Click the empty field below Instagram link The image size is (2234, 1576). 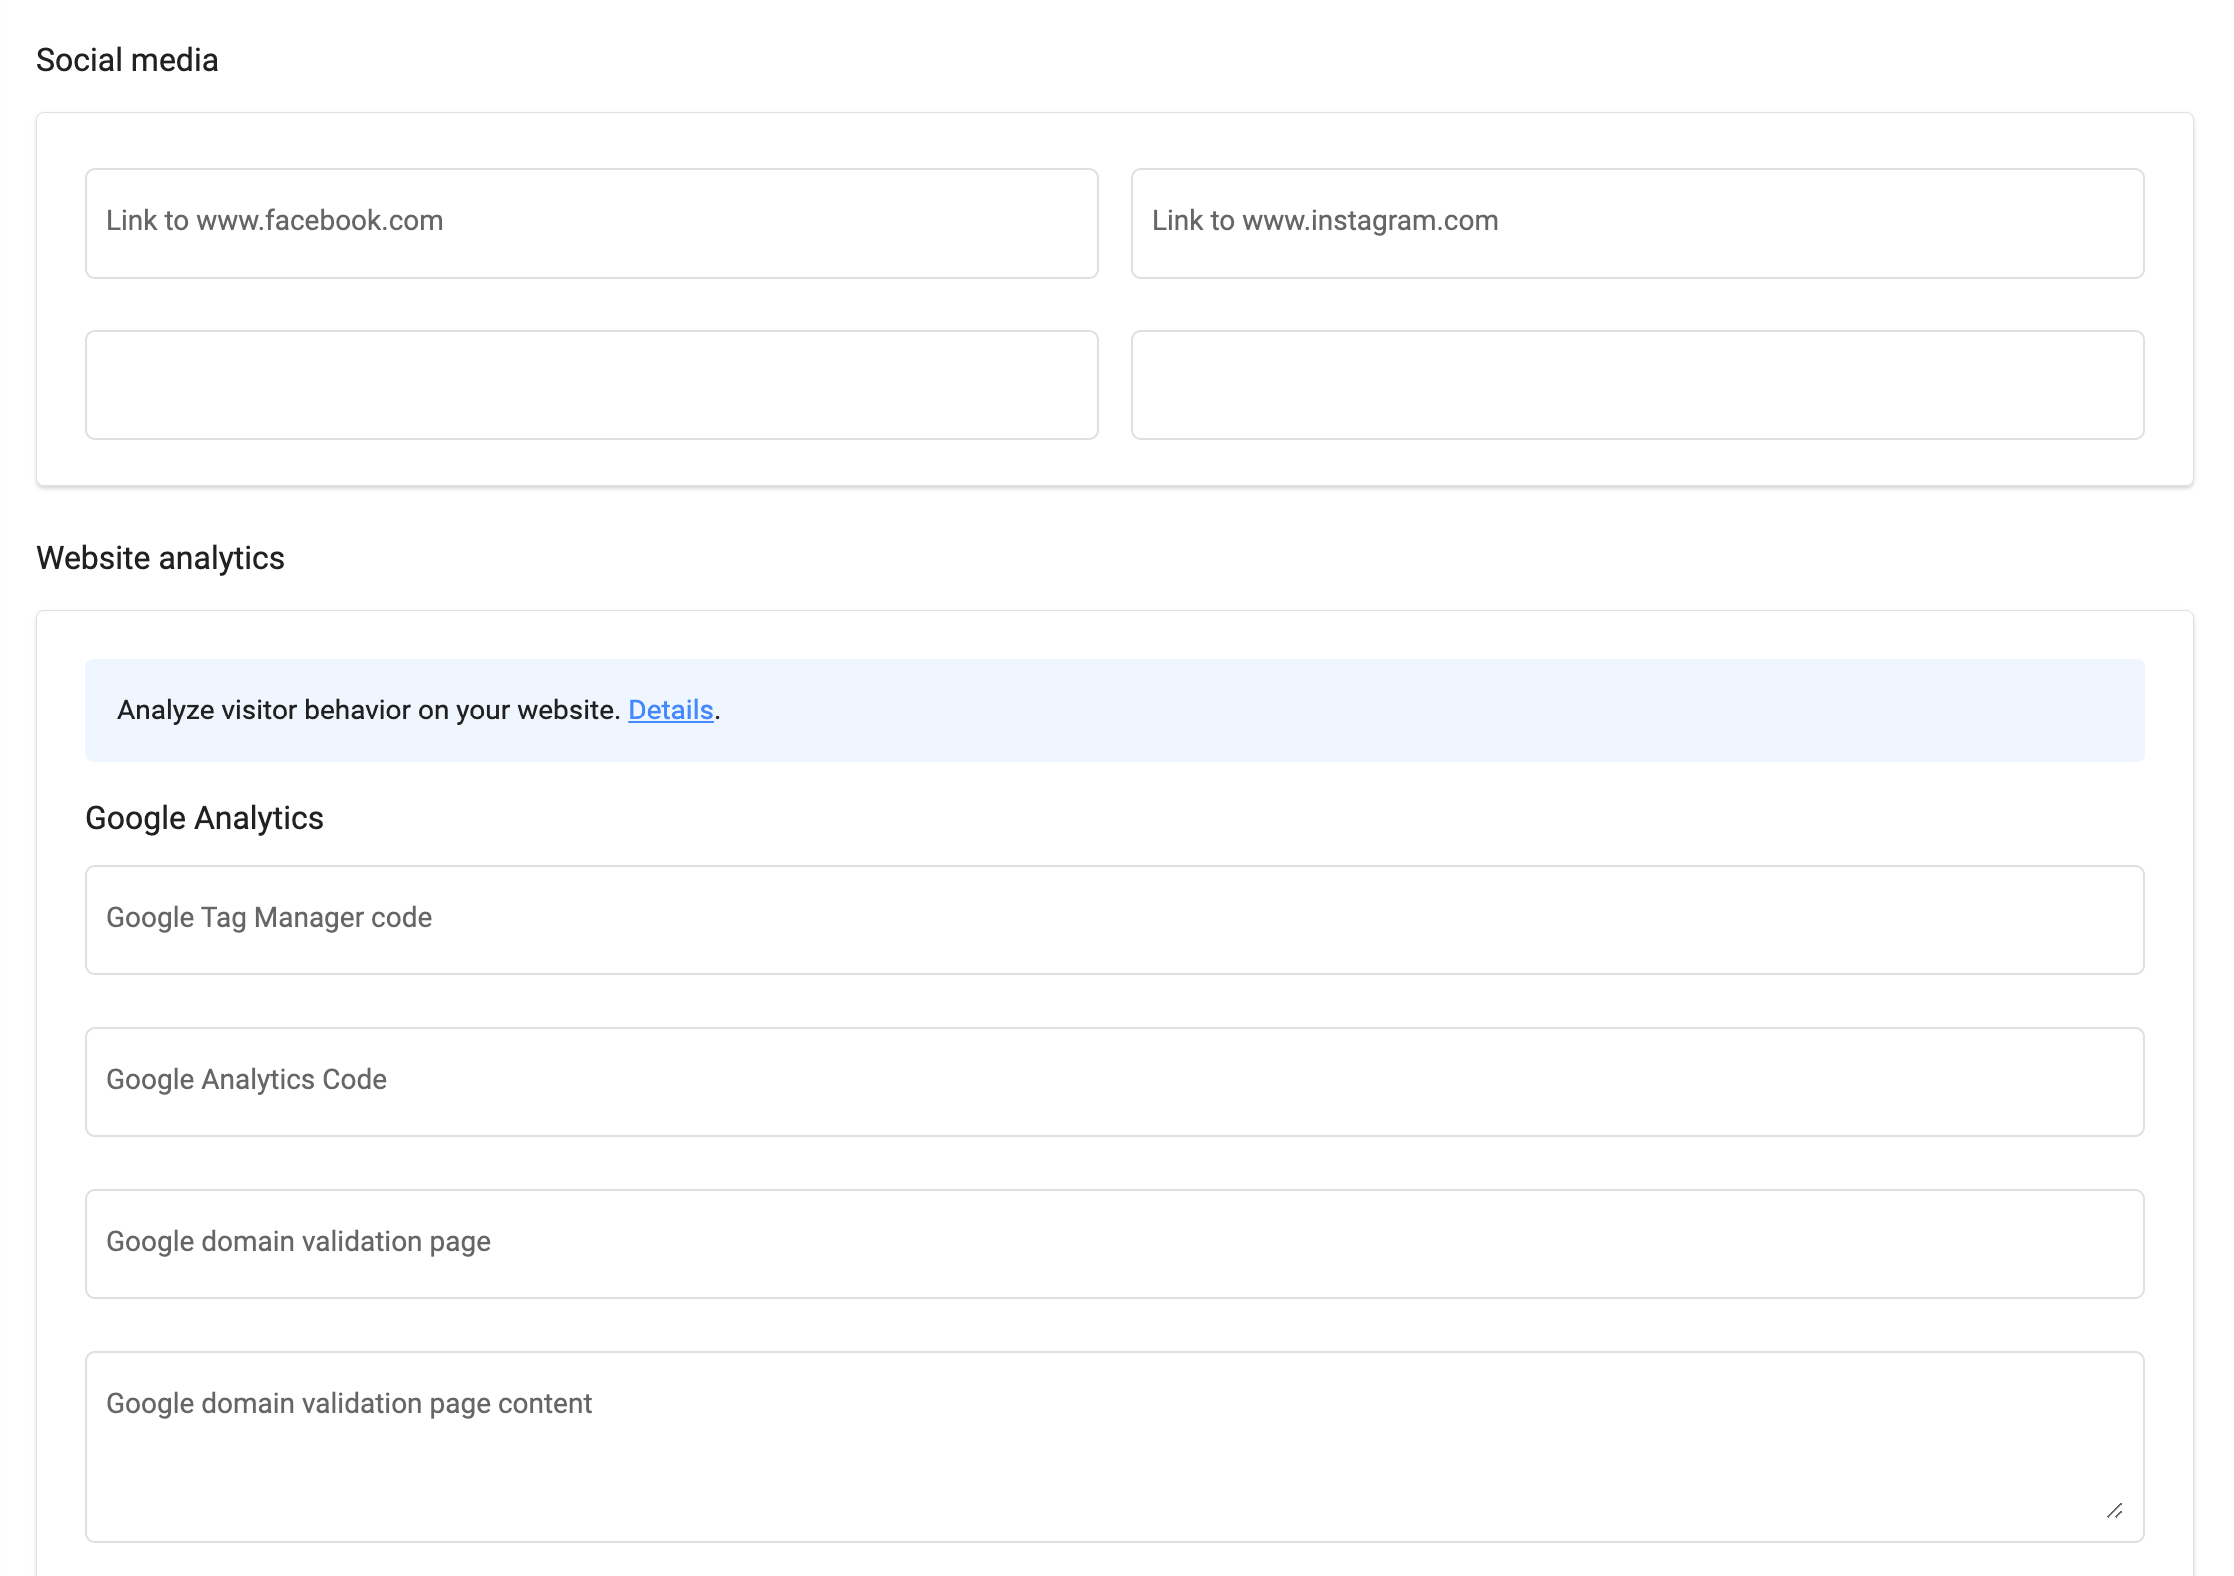tap(1637, 385)
